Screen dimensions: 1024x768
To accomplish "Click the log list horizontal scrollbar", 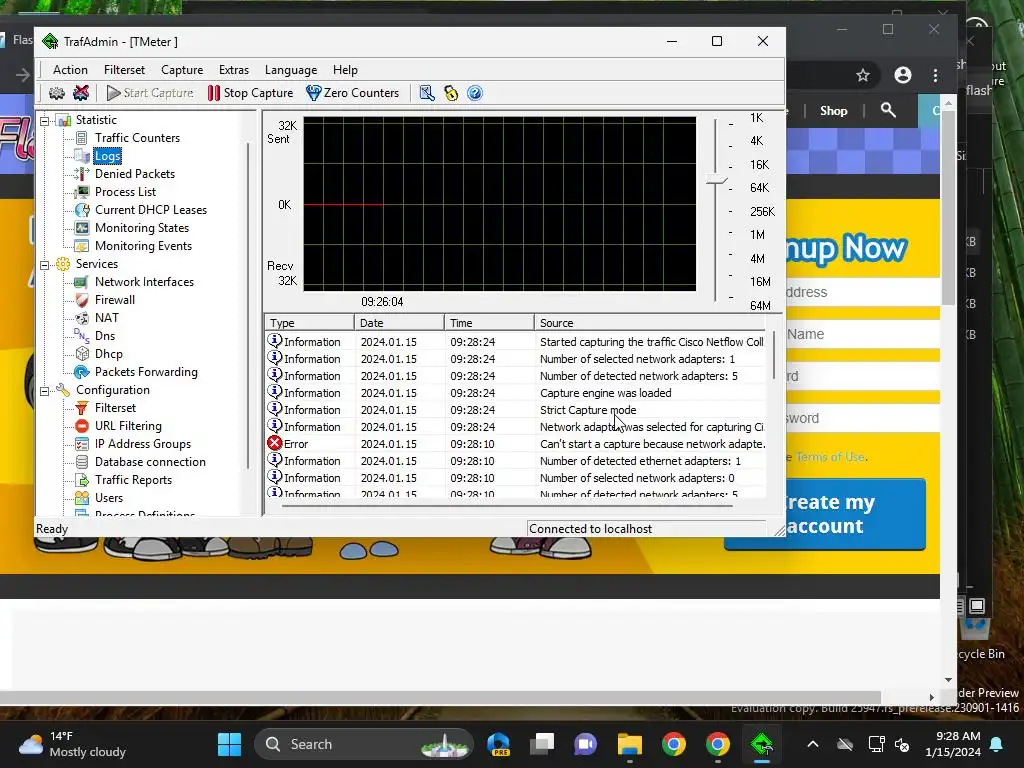I will [x=507, y=505].
